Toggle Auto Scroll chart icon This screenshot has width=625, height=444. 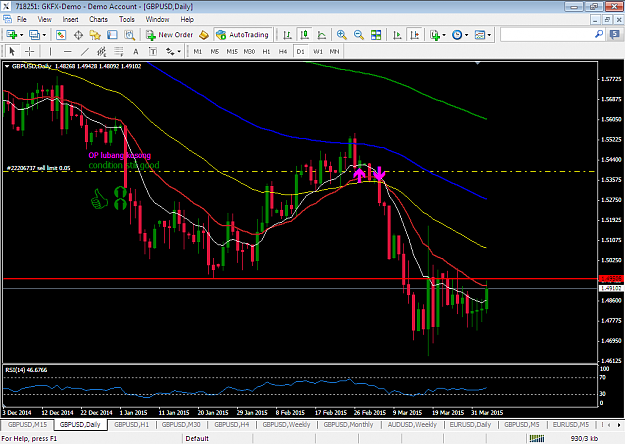point(397,35)
